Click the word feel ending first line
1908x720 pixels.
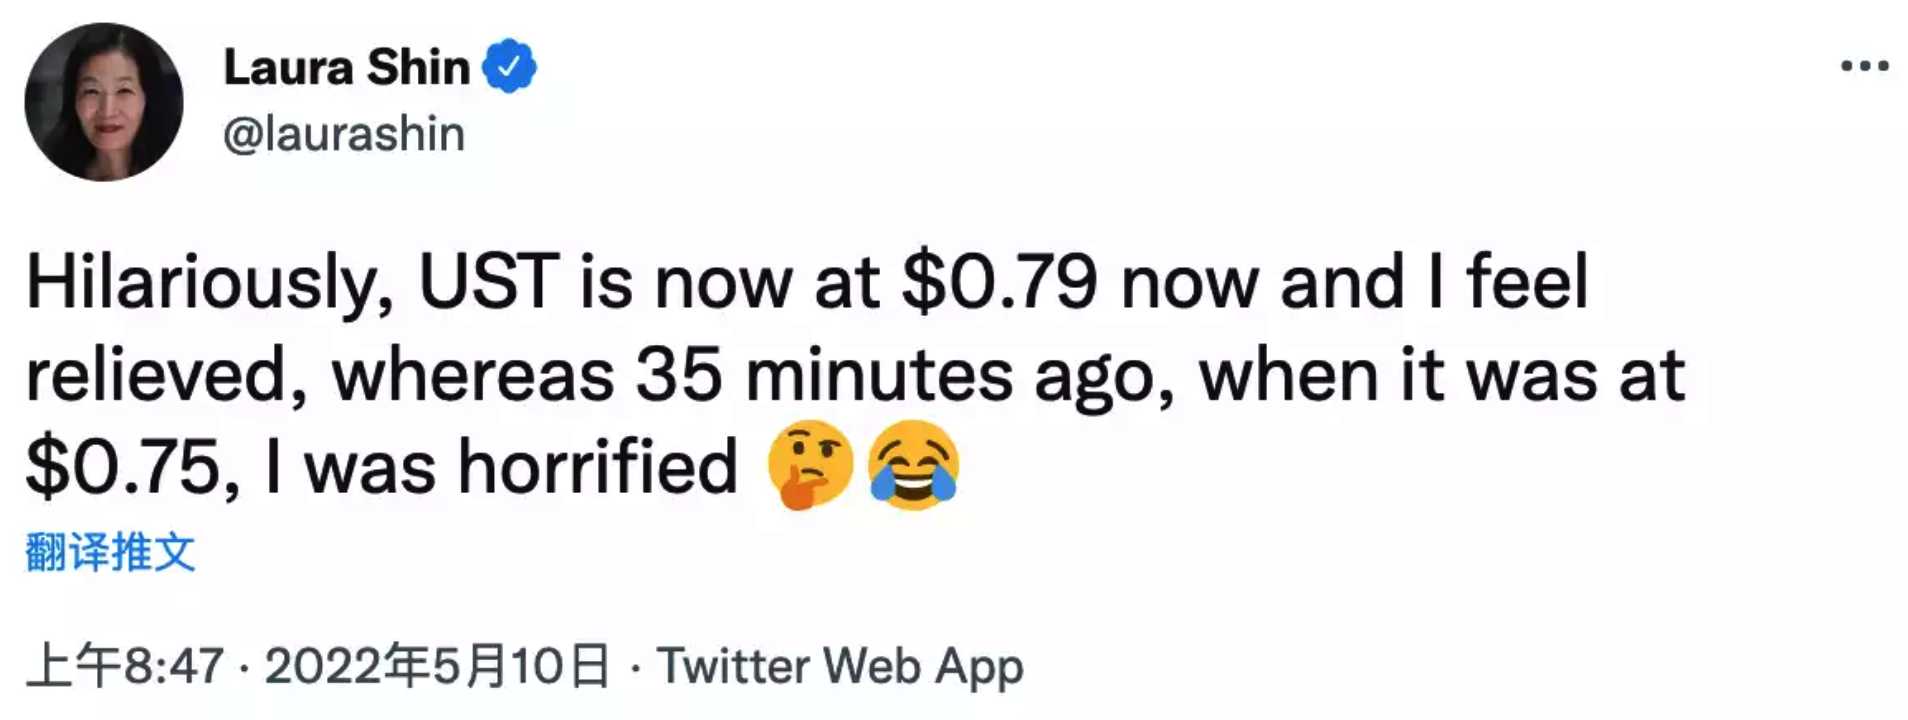click(x=1527, y=283)
